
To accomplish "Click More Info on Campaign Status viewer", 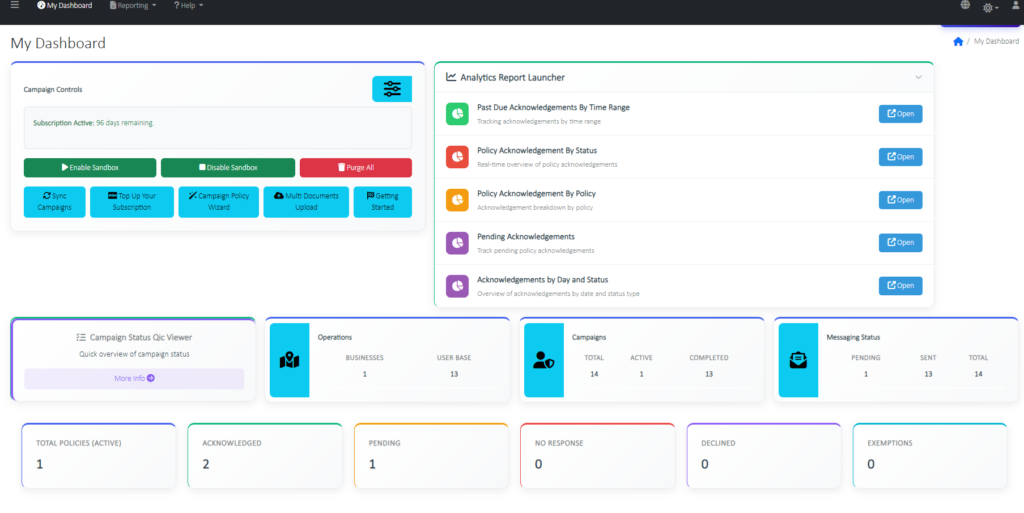I will tap(134, 379).
